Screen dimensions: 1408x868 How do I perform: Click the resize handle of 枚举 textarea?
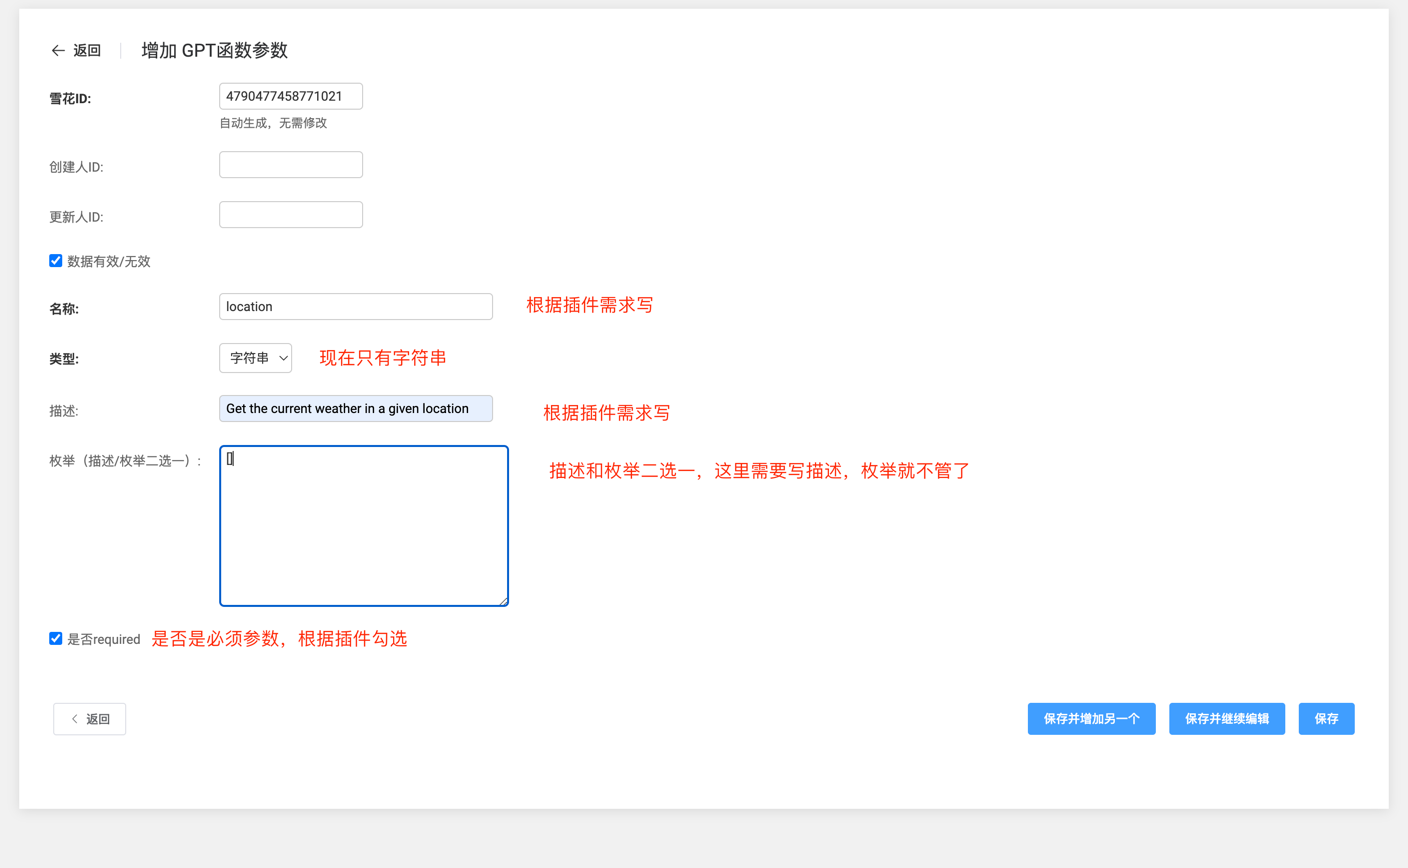pyautogui.click(x=503, y=601)
